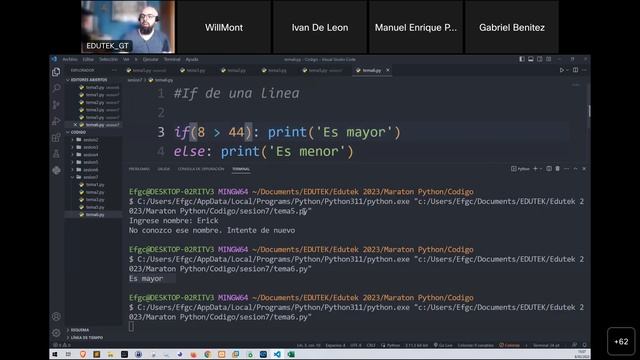
Task: Close the terminal panel
Action: [584, 169]
